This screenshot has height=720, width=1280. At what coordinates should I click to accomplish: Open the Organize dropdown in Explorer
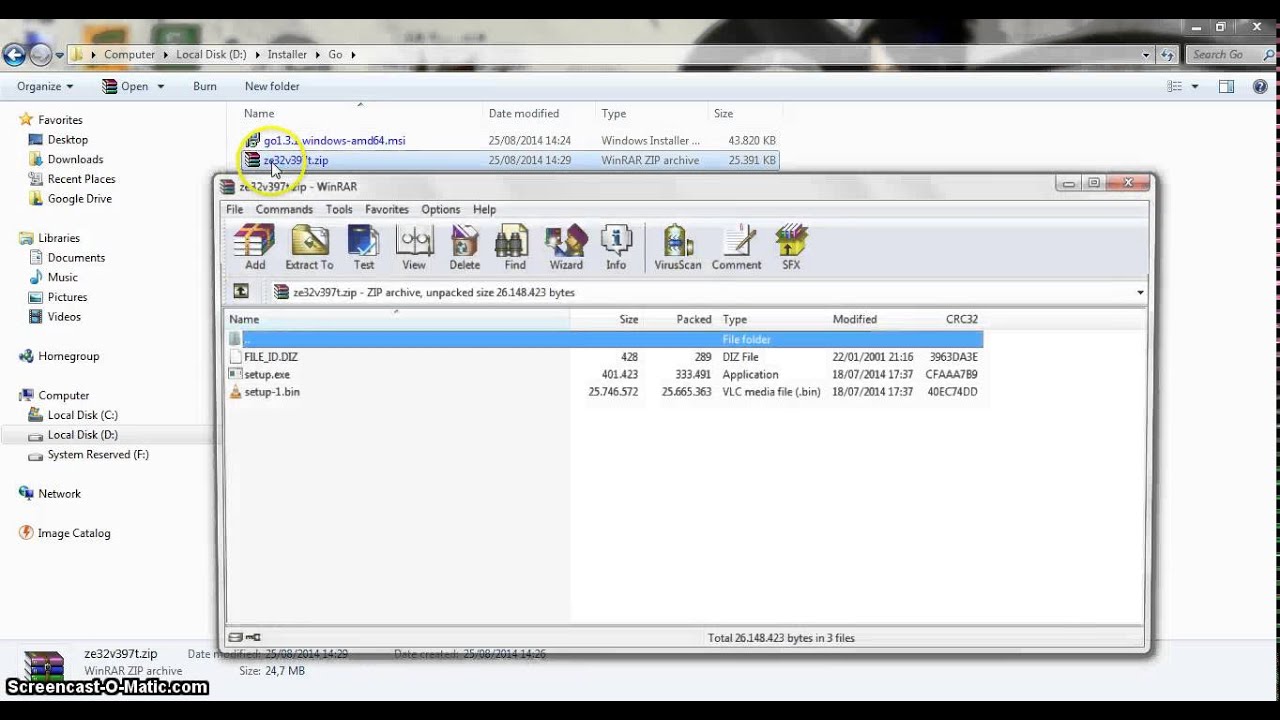pyautogui.click(x=45, y=87)
